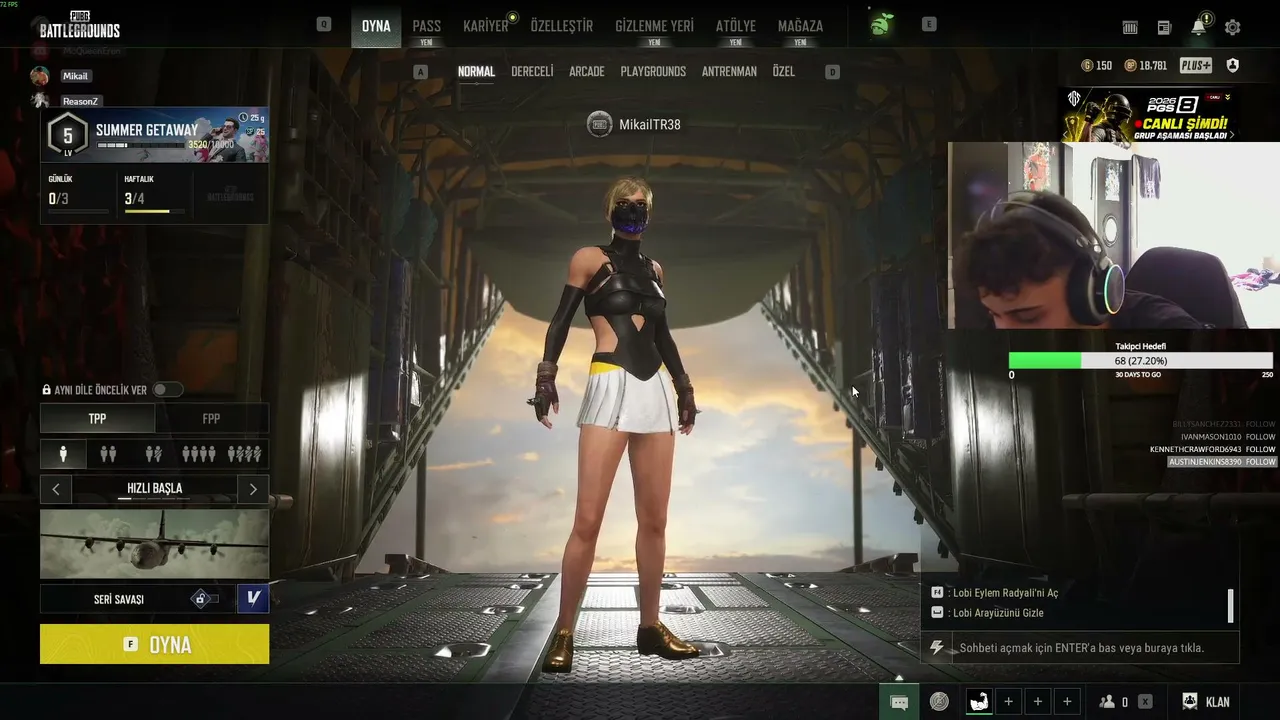Click the HAFTALIK 3/4 mission progress
This screenshot has width=1280, height=720.
(x=155, y=194)
